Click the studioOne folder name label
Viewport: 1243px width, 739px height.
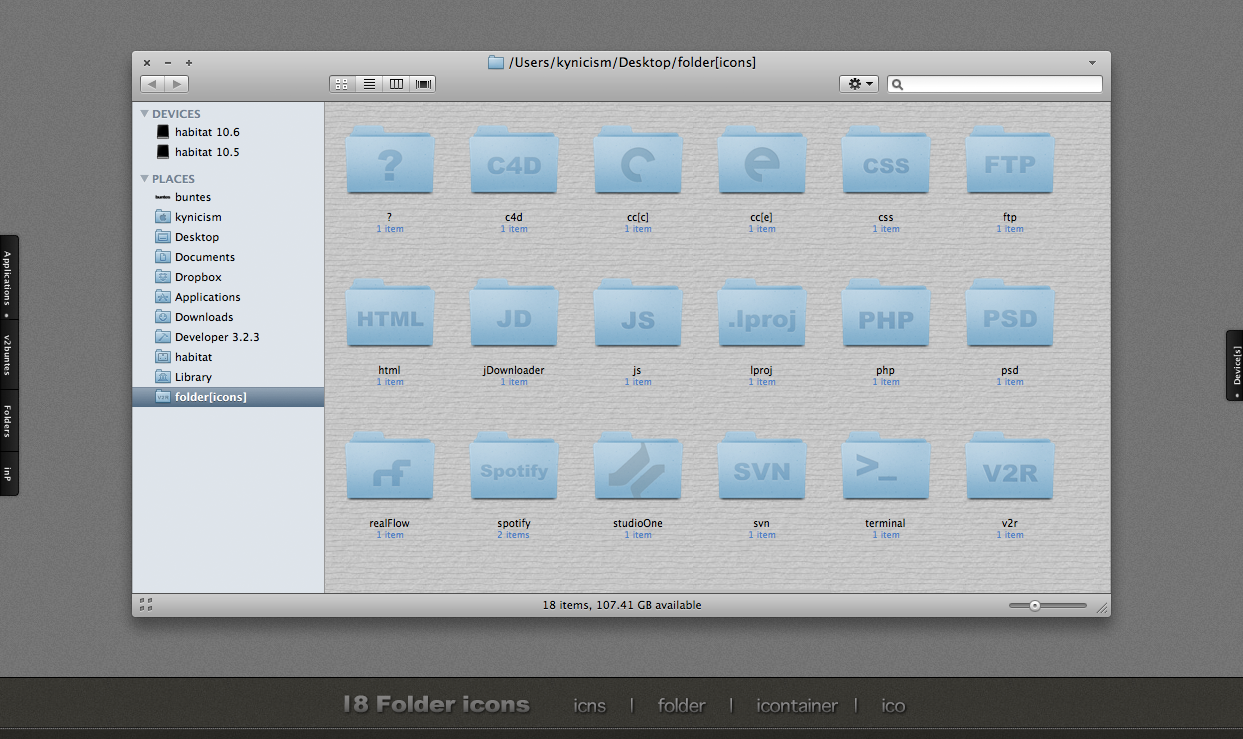click(x=638, y=523)
